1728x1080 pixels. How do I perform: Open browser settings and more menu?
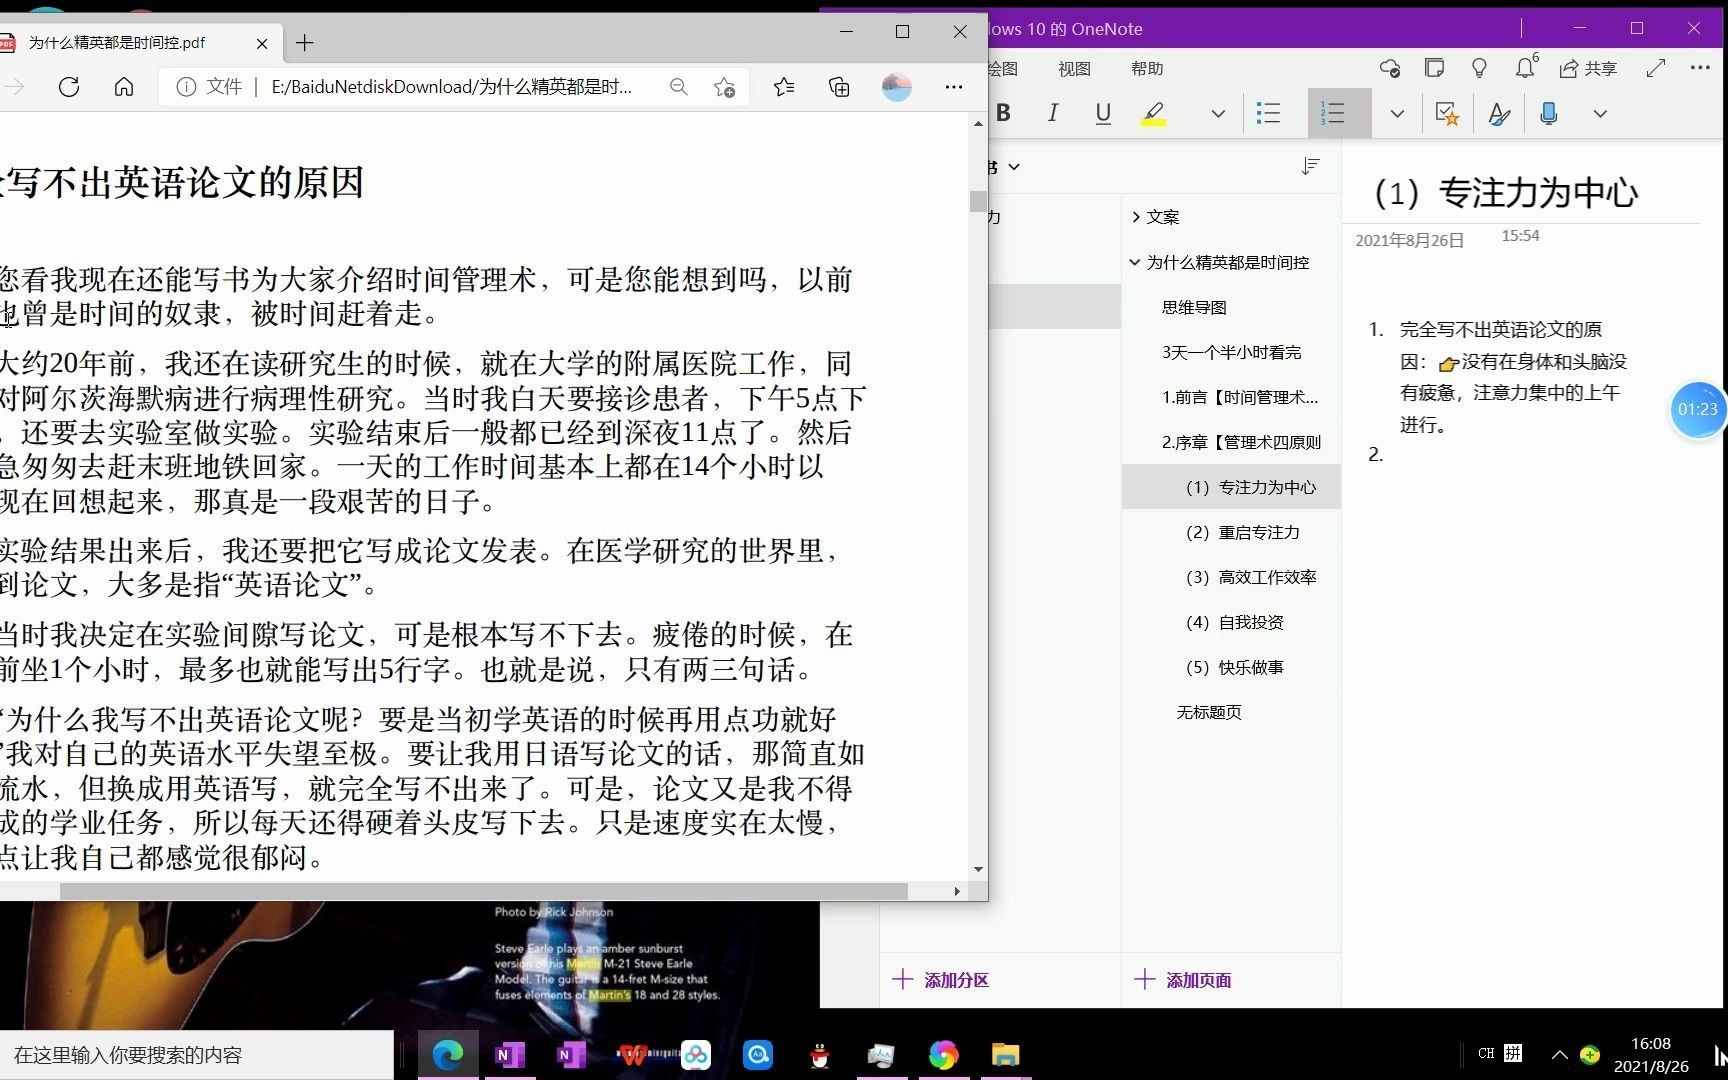pos(954,87)
